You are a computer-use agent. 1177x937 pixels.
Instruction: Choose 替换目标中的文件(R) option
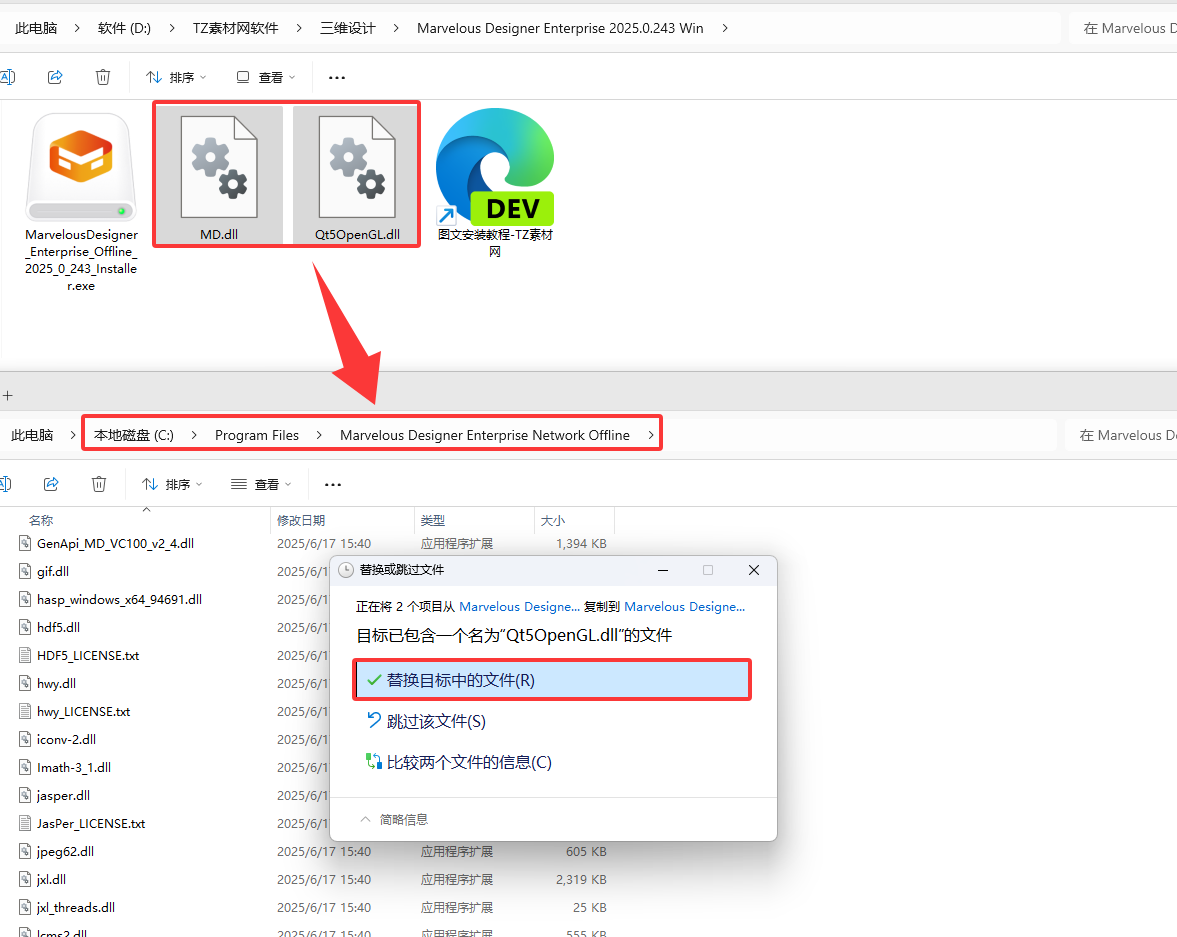[552, 680]
